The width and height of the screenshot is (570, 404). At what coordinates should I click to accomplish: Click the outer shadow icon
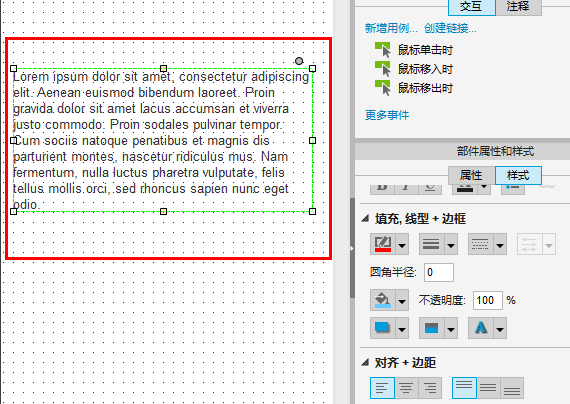tap(383, 328)
